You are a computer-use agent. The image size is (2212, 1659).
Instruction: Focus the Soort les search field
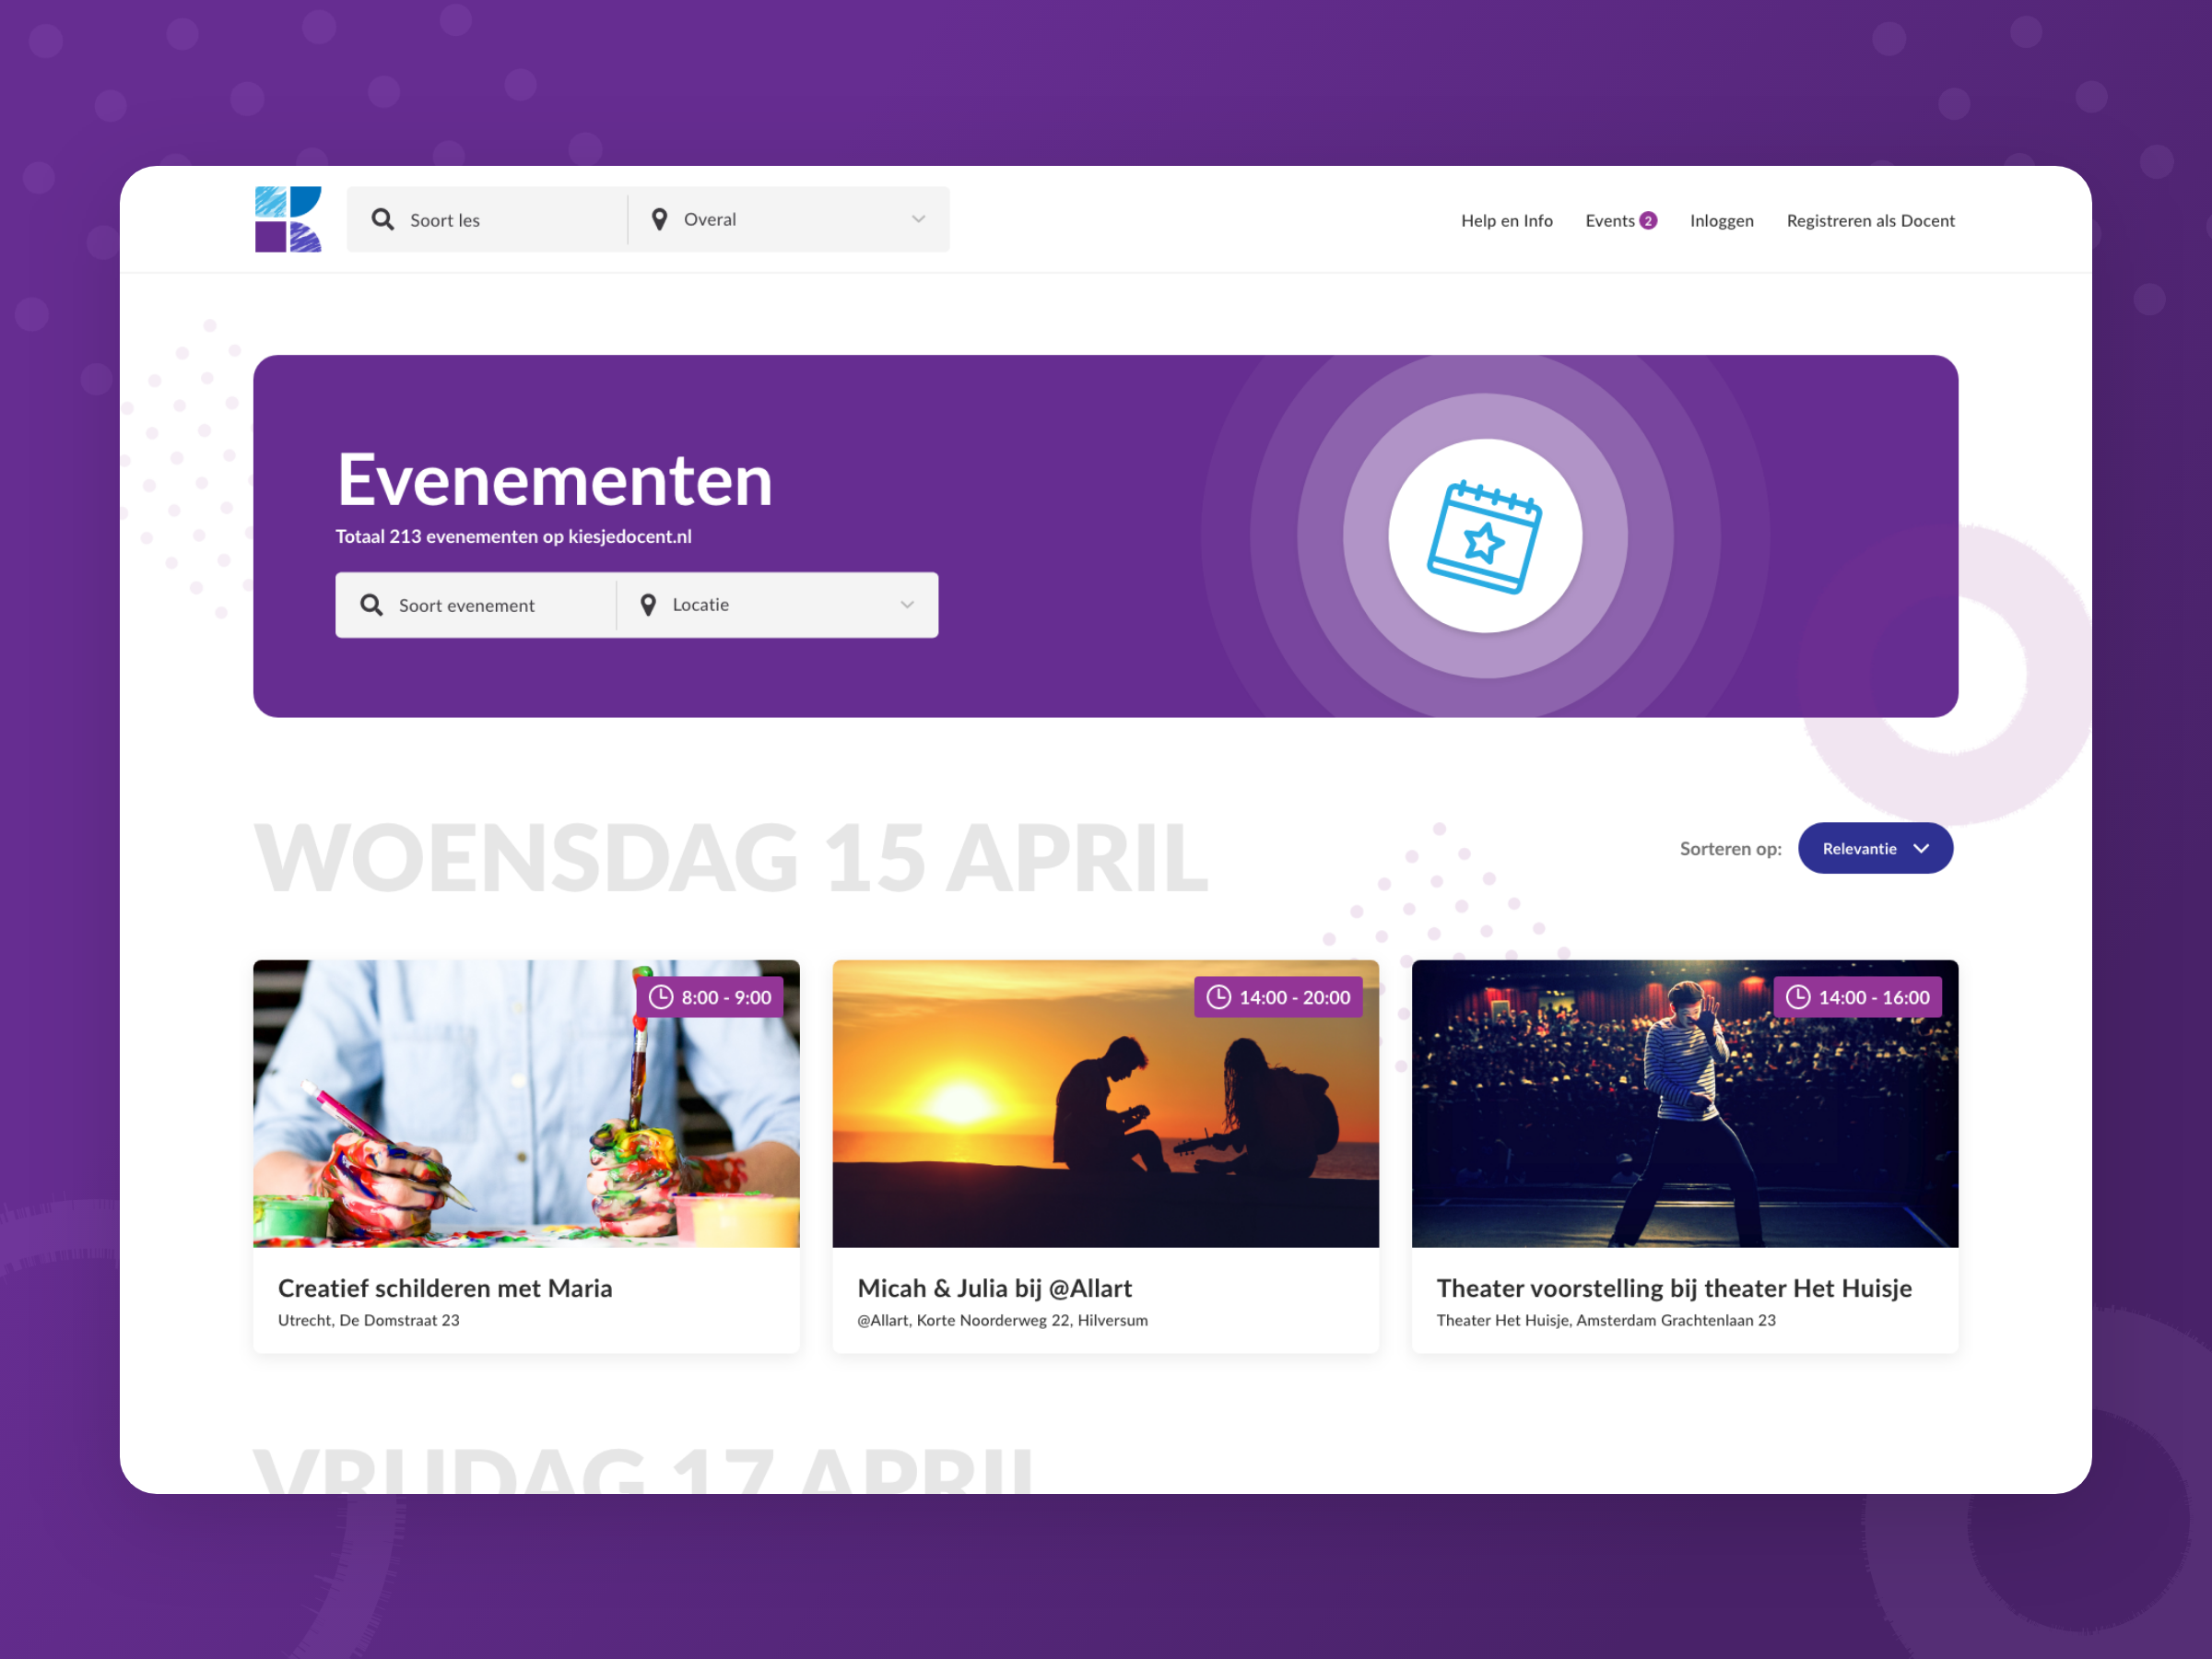pyautogui.click(x=487, y=219)
